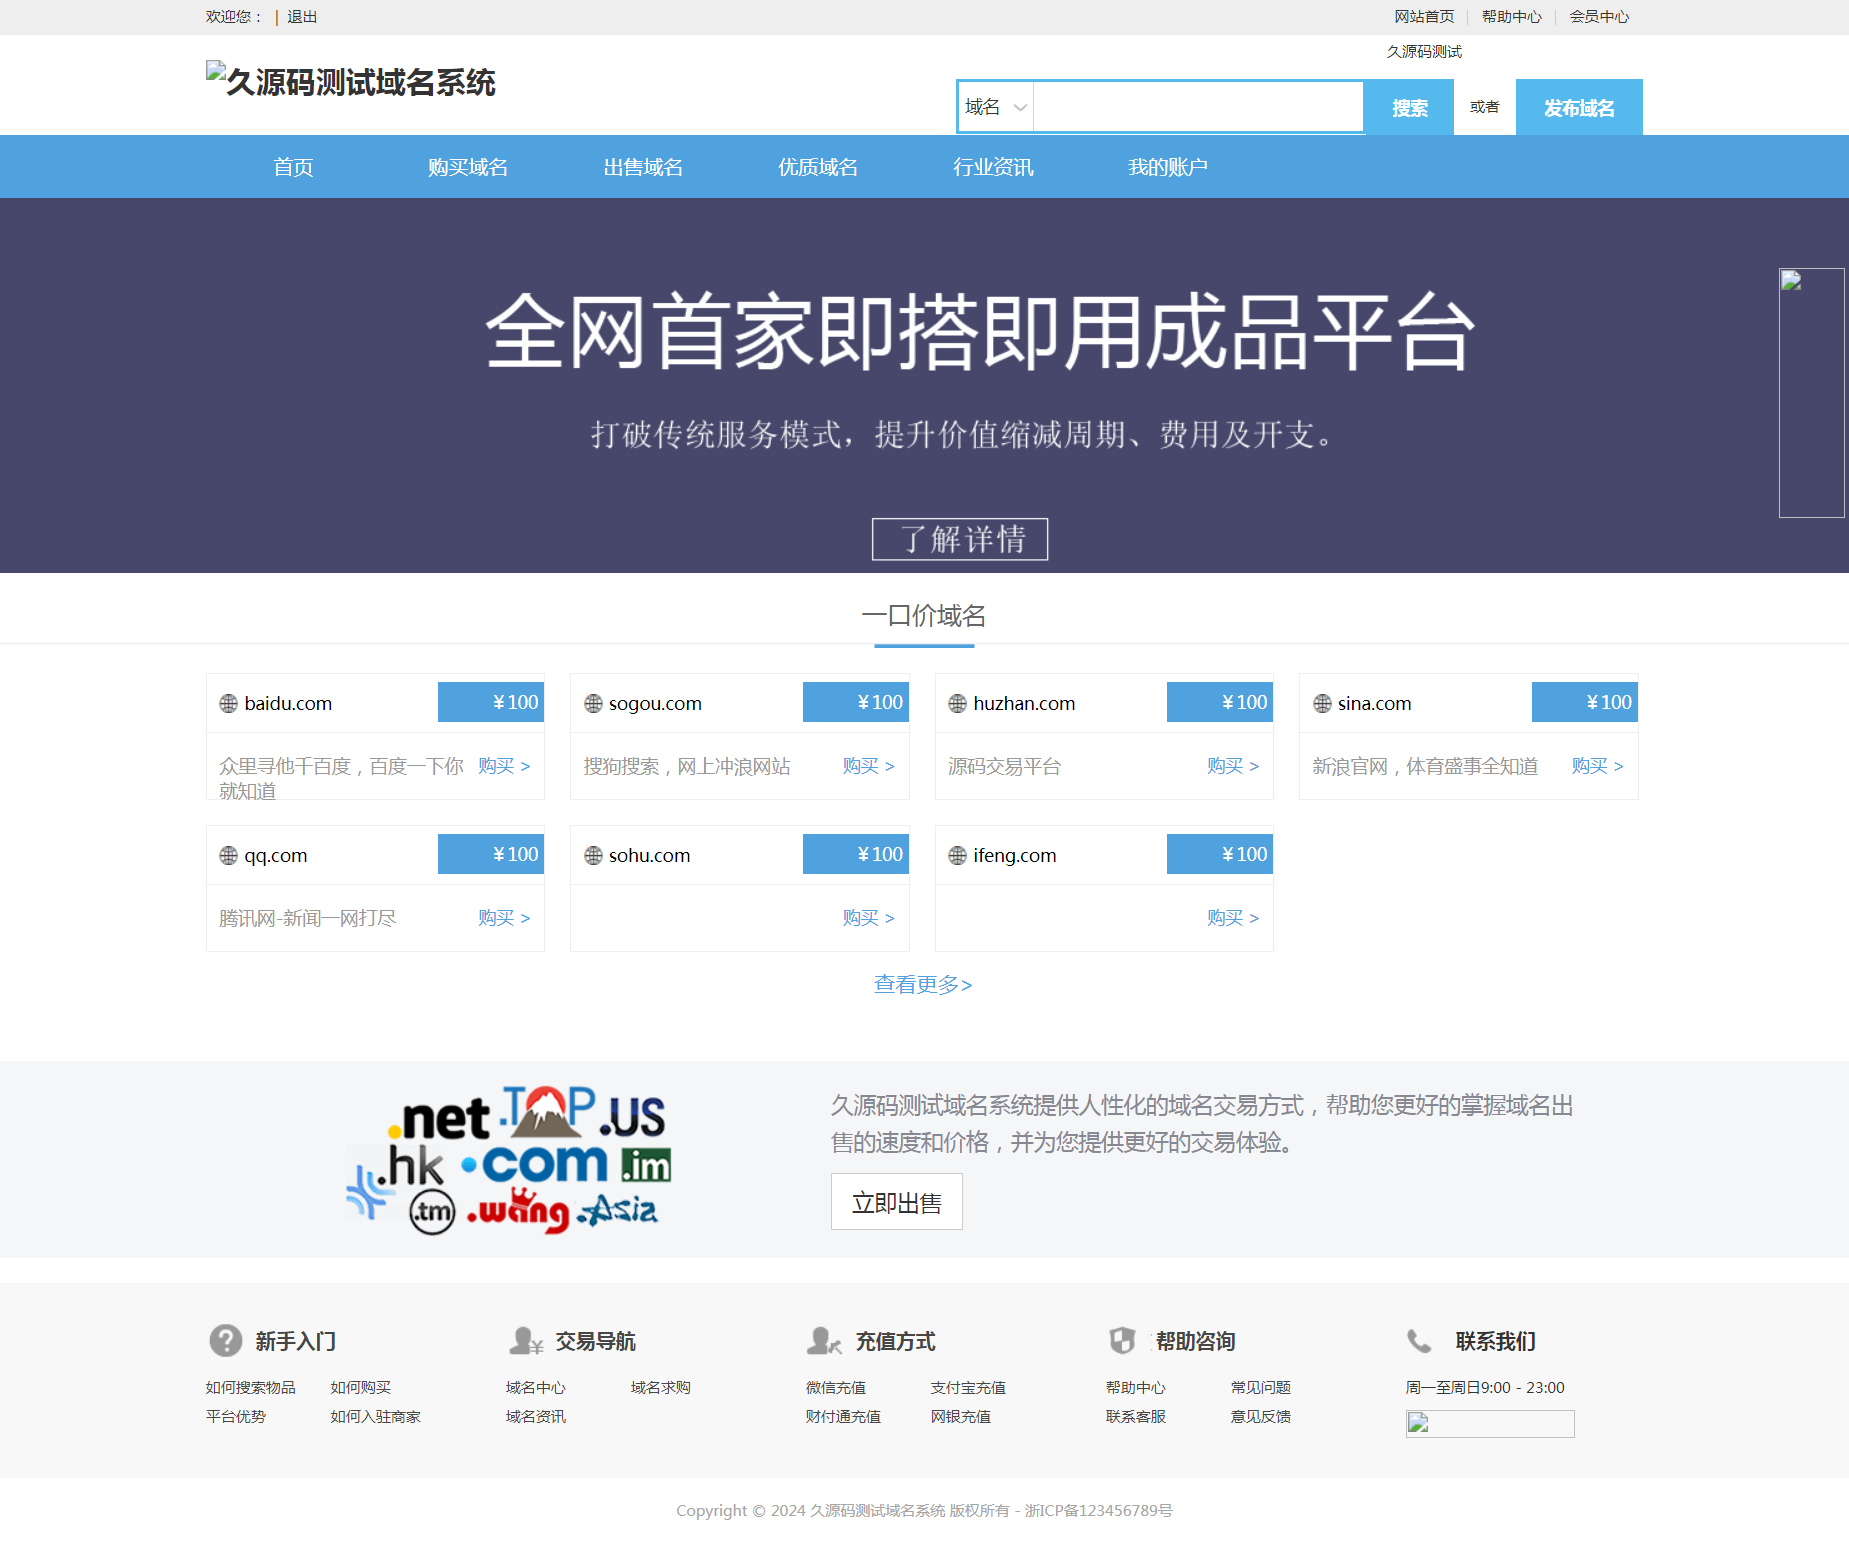Open the 域名 search type dropdown
Screen dimensions: 1849x1543
click(995, 107)
